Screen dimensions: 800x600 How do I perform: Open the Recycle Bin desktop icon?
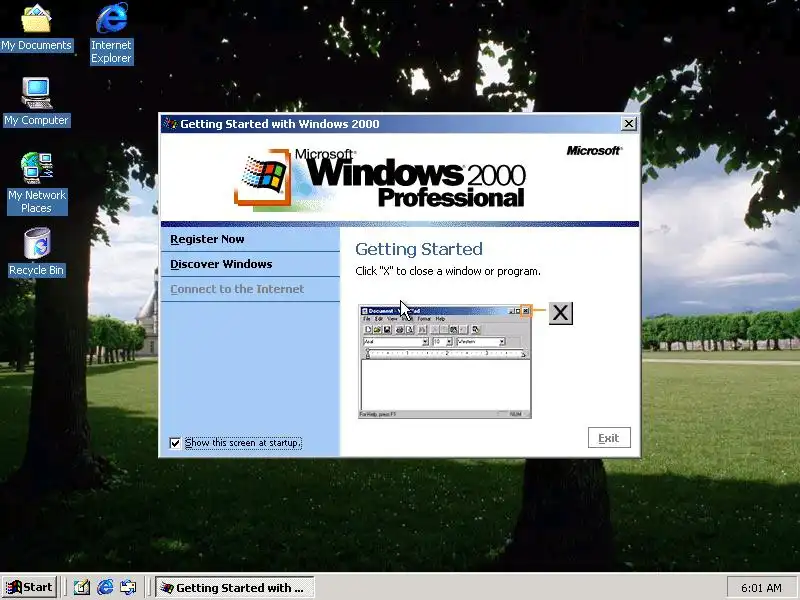pos(36,252)
